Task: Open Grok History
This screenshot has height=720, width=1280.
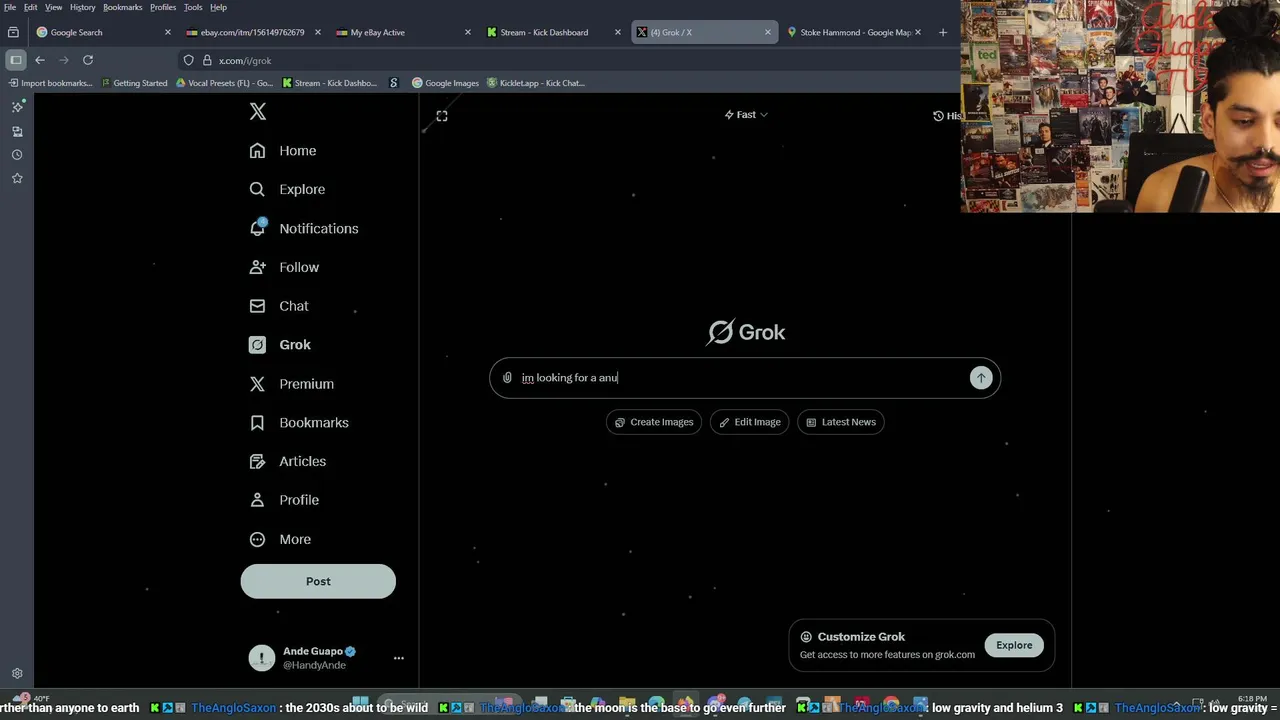Action: click(947, 116)
